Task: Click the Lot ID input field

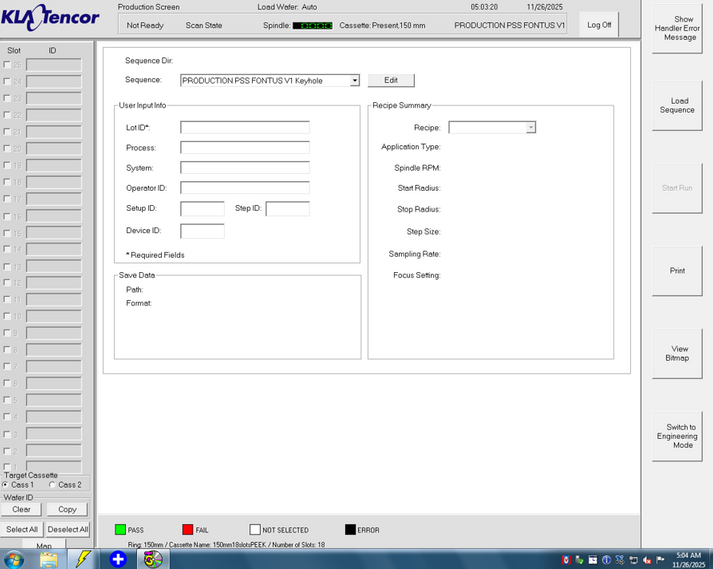Action: click(x=245, y=128)
